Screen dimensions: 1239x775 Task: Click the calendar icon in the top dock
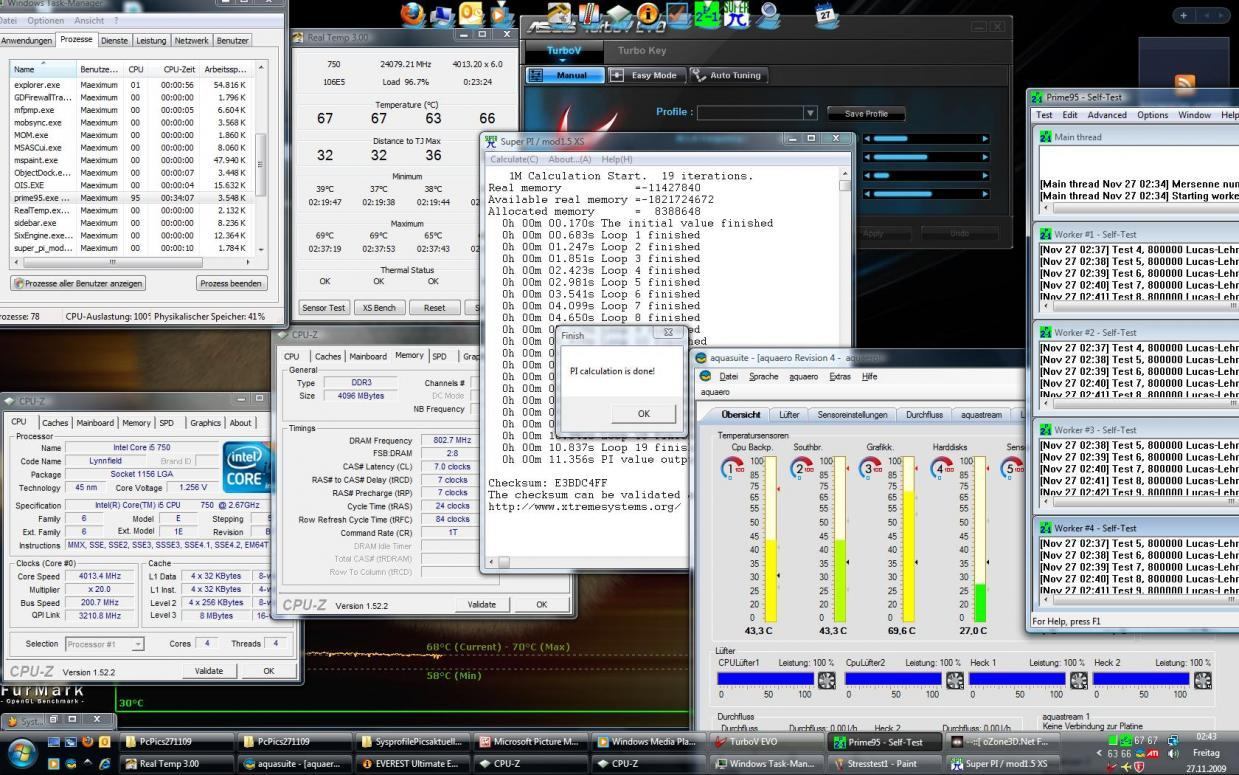[827, 16]
